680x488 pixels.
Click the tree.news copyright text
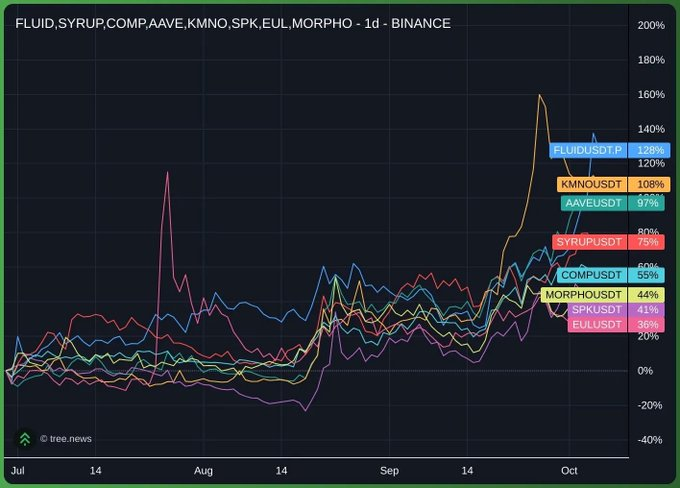coord(66,439)
